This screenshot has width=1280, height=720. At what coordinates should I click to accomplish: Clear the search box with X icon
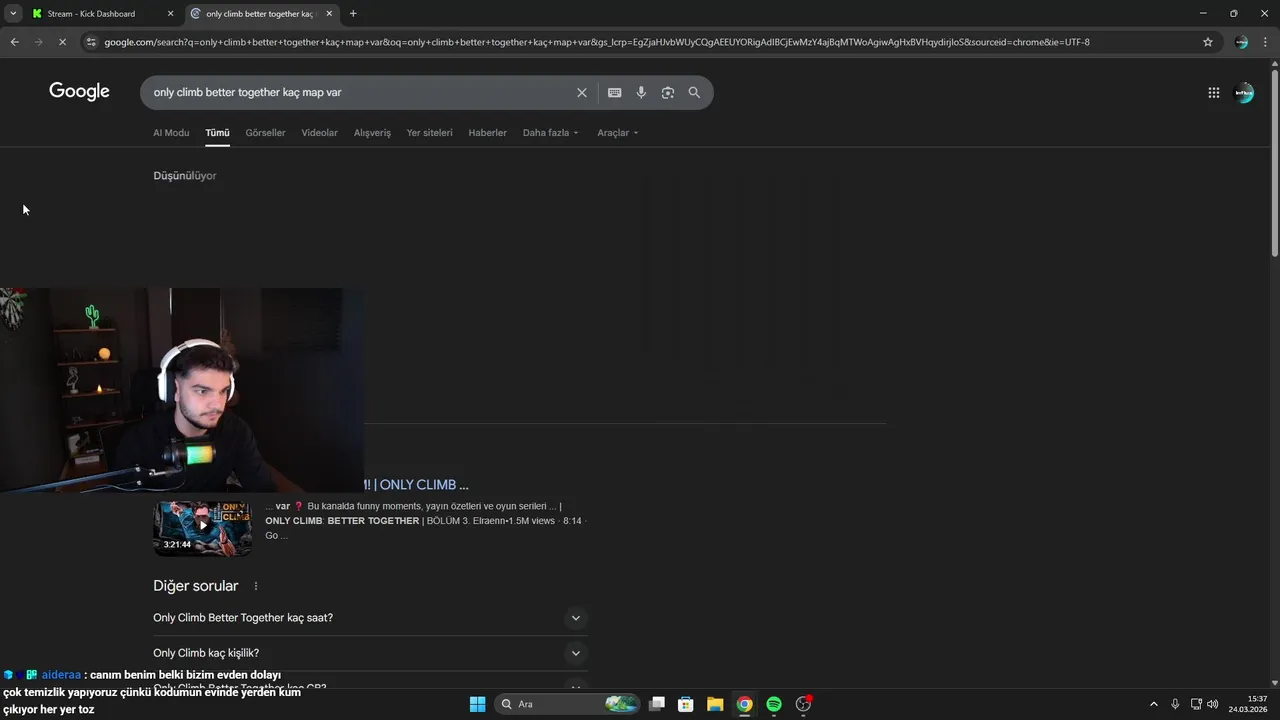click(581, 93)
